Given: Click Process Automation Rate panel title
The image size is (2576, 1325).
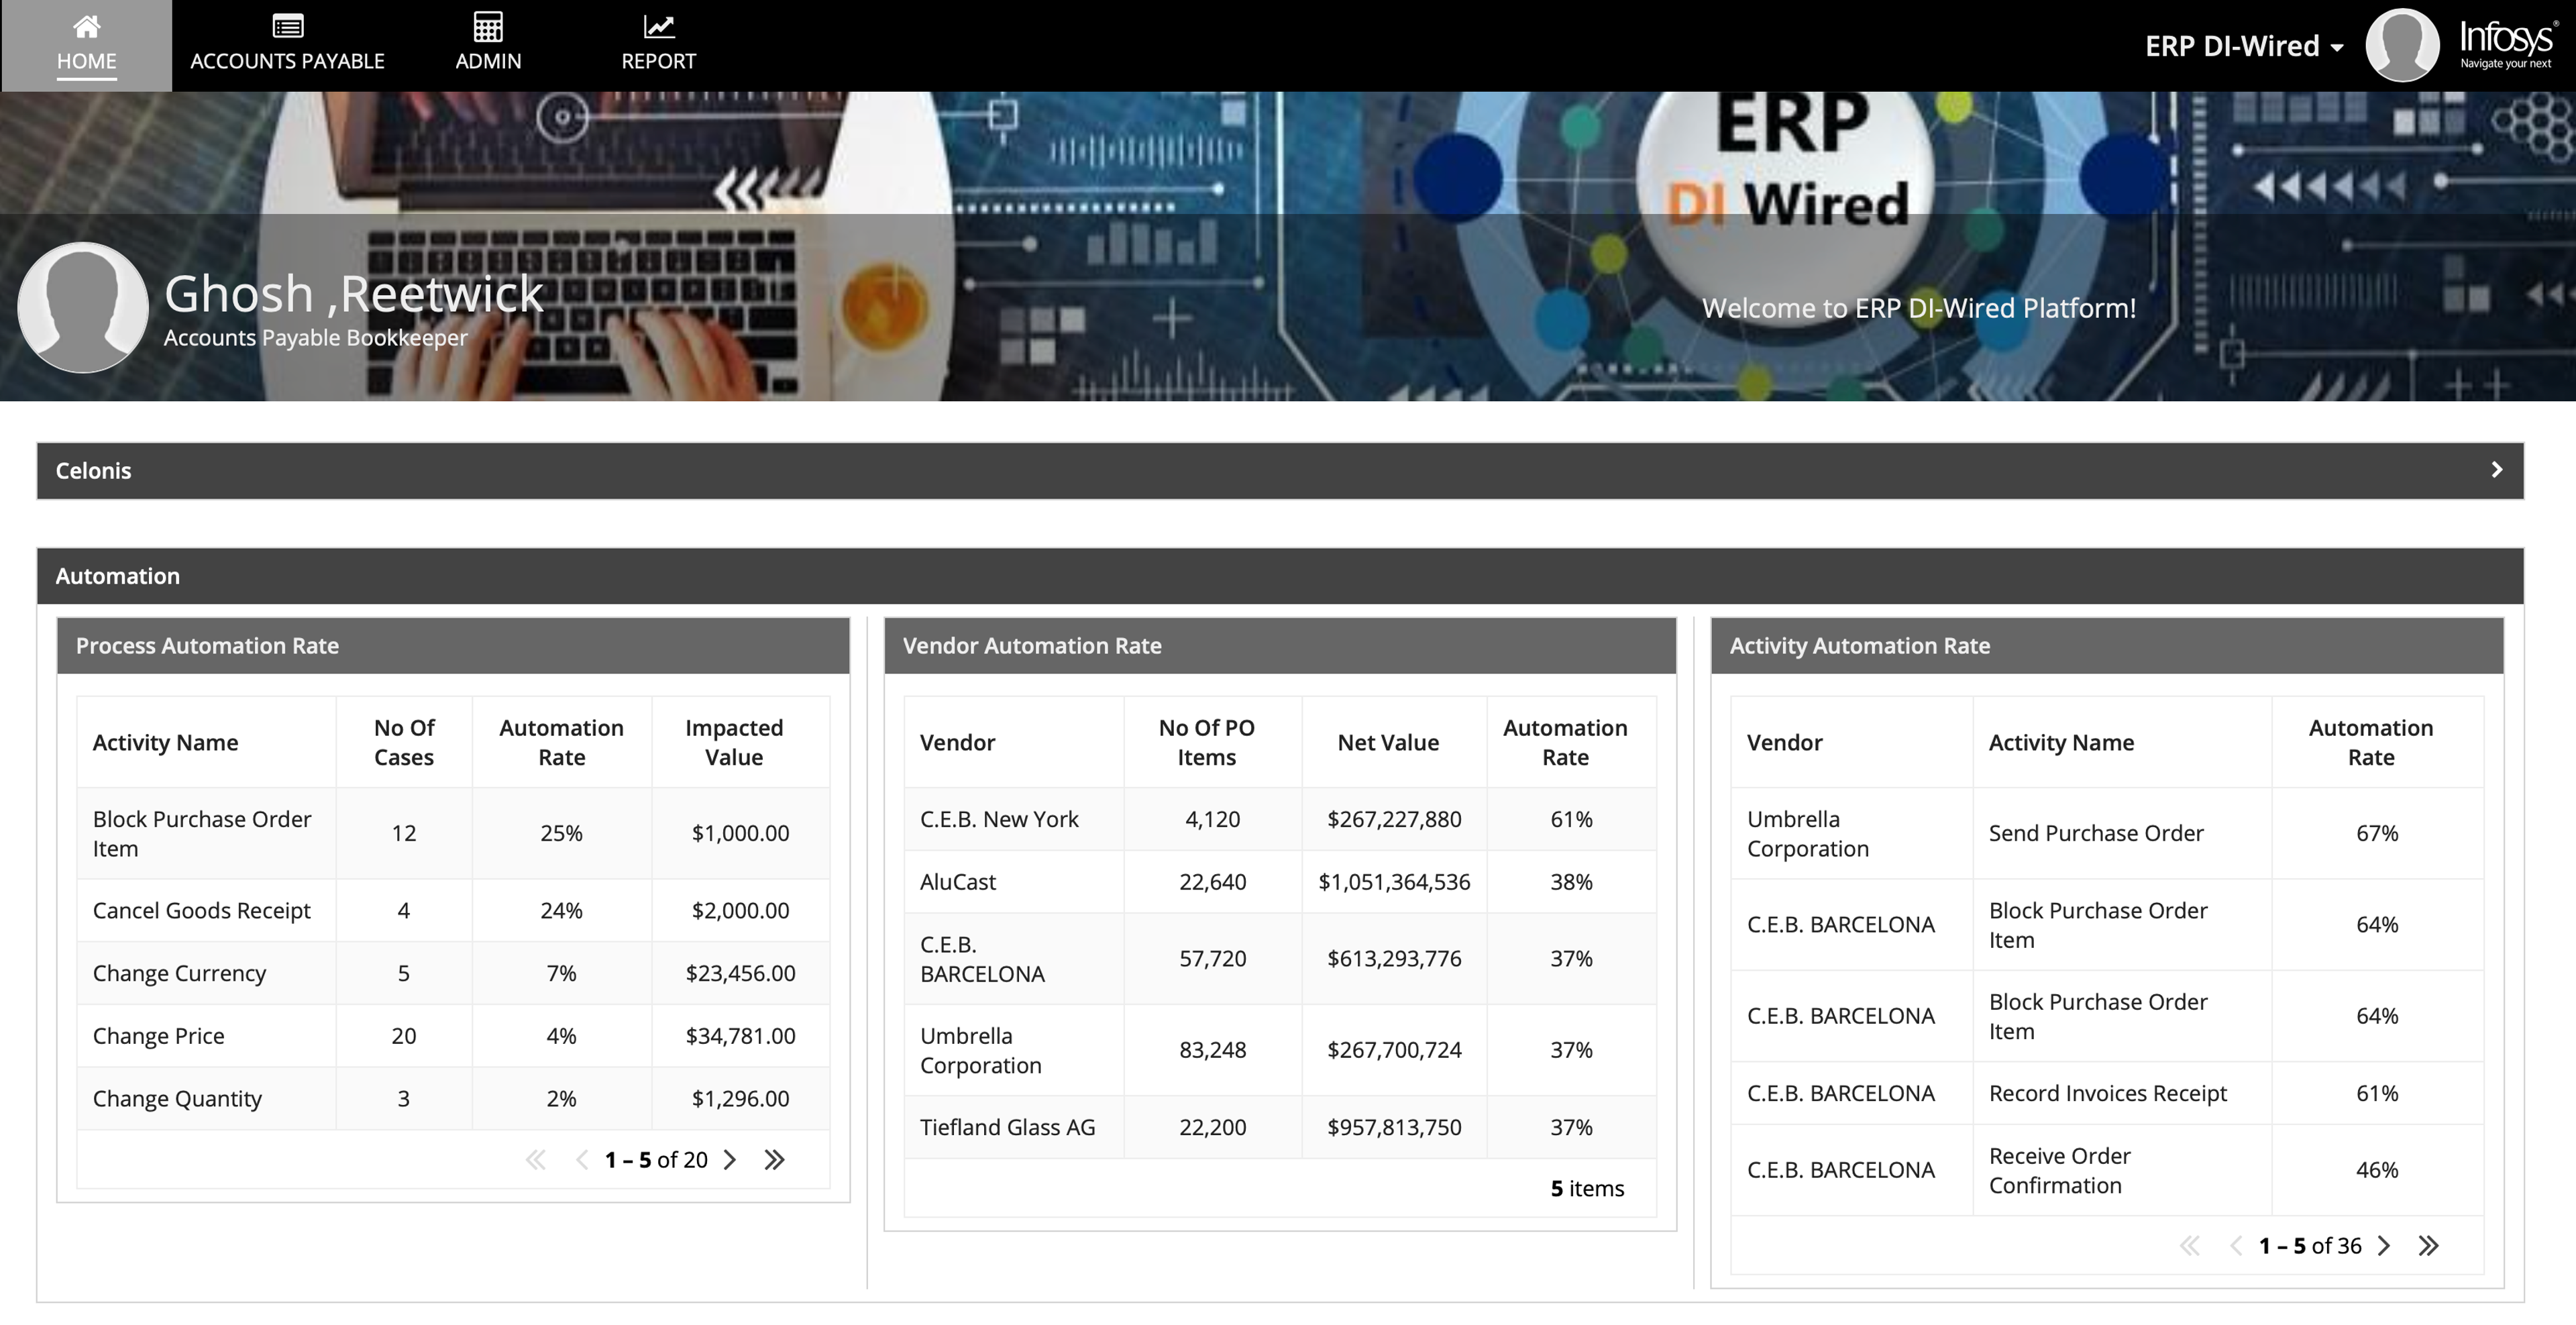Looking at the screenshot, I should click(207, 646).
